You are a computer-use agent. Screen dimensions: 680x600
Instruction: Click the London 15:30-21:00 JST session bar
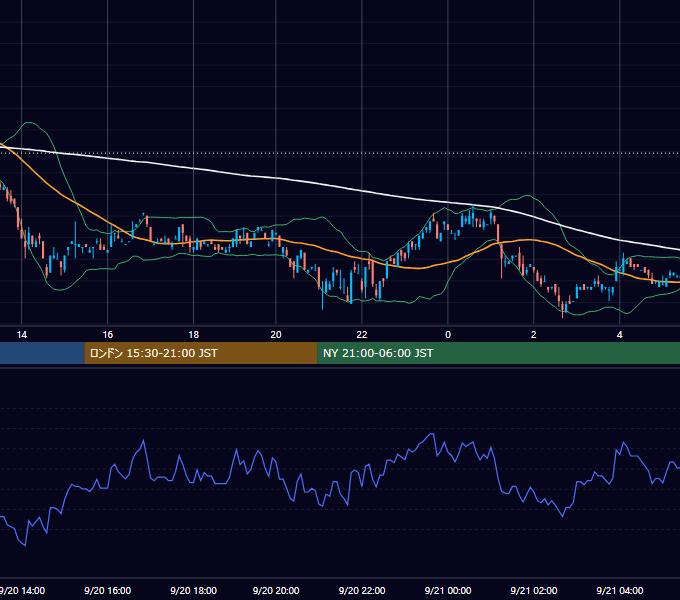click(x=201, y=353)
